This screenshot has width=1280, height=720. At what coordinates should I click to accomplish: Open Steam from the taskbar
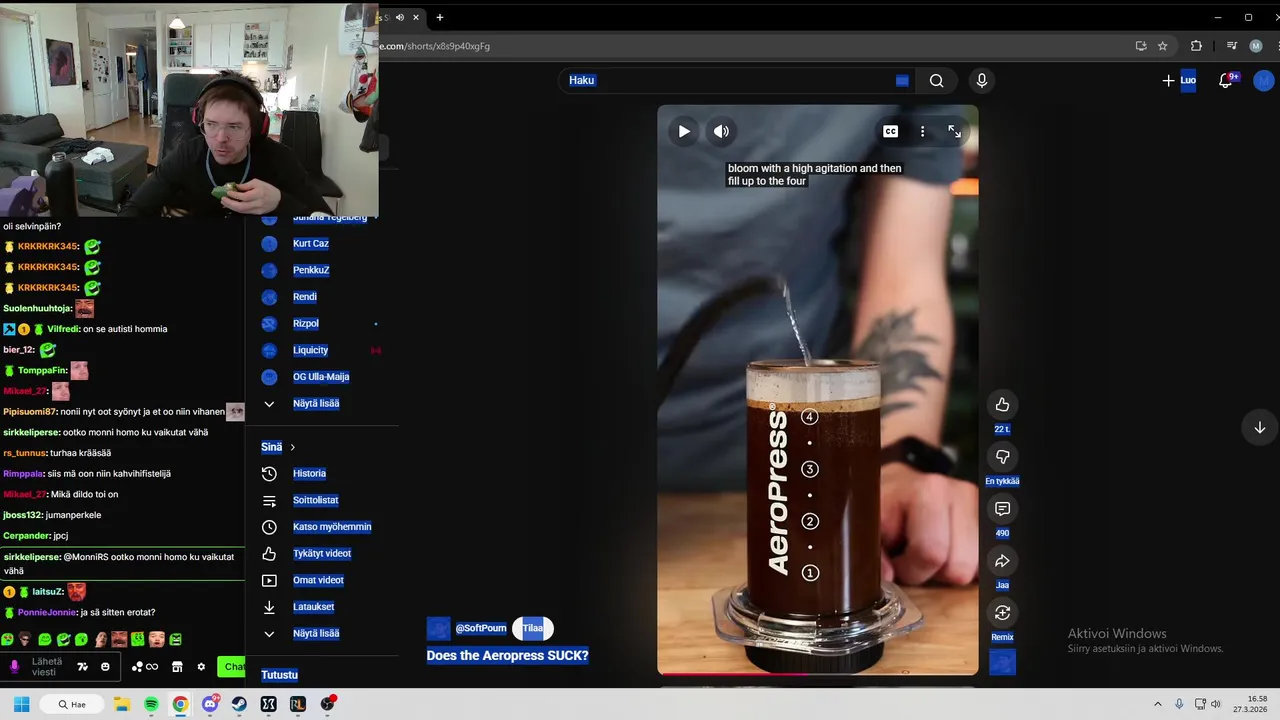coord(239,704)
